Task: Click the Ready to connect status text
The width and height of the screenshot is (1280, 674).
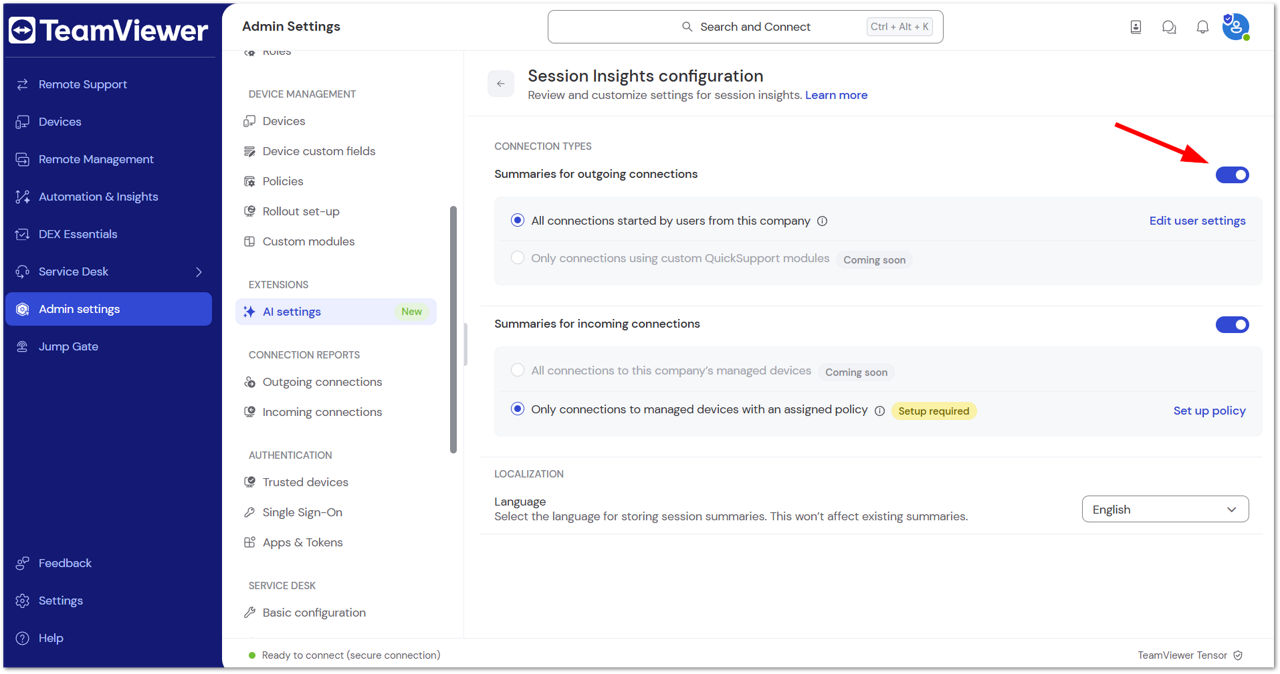Action: 351,656
